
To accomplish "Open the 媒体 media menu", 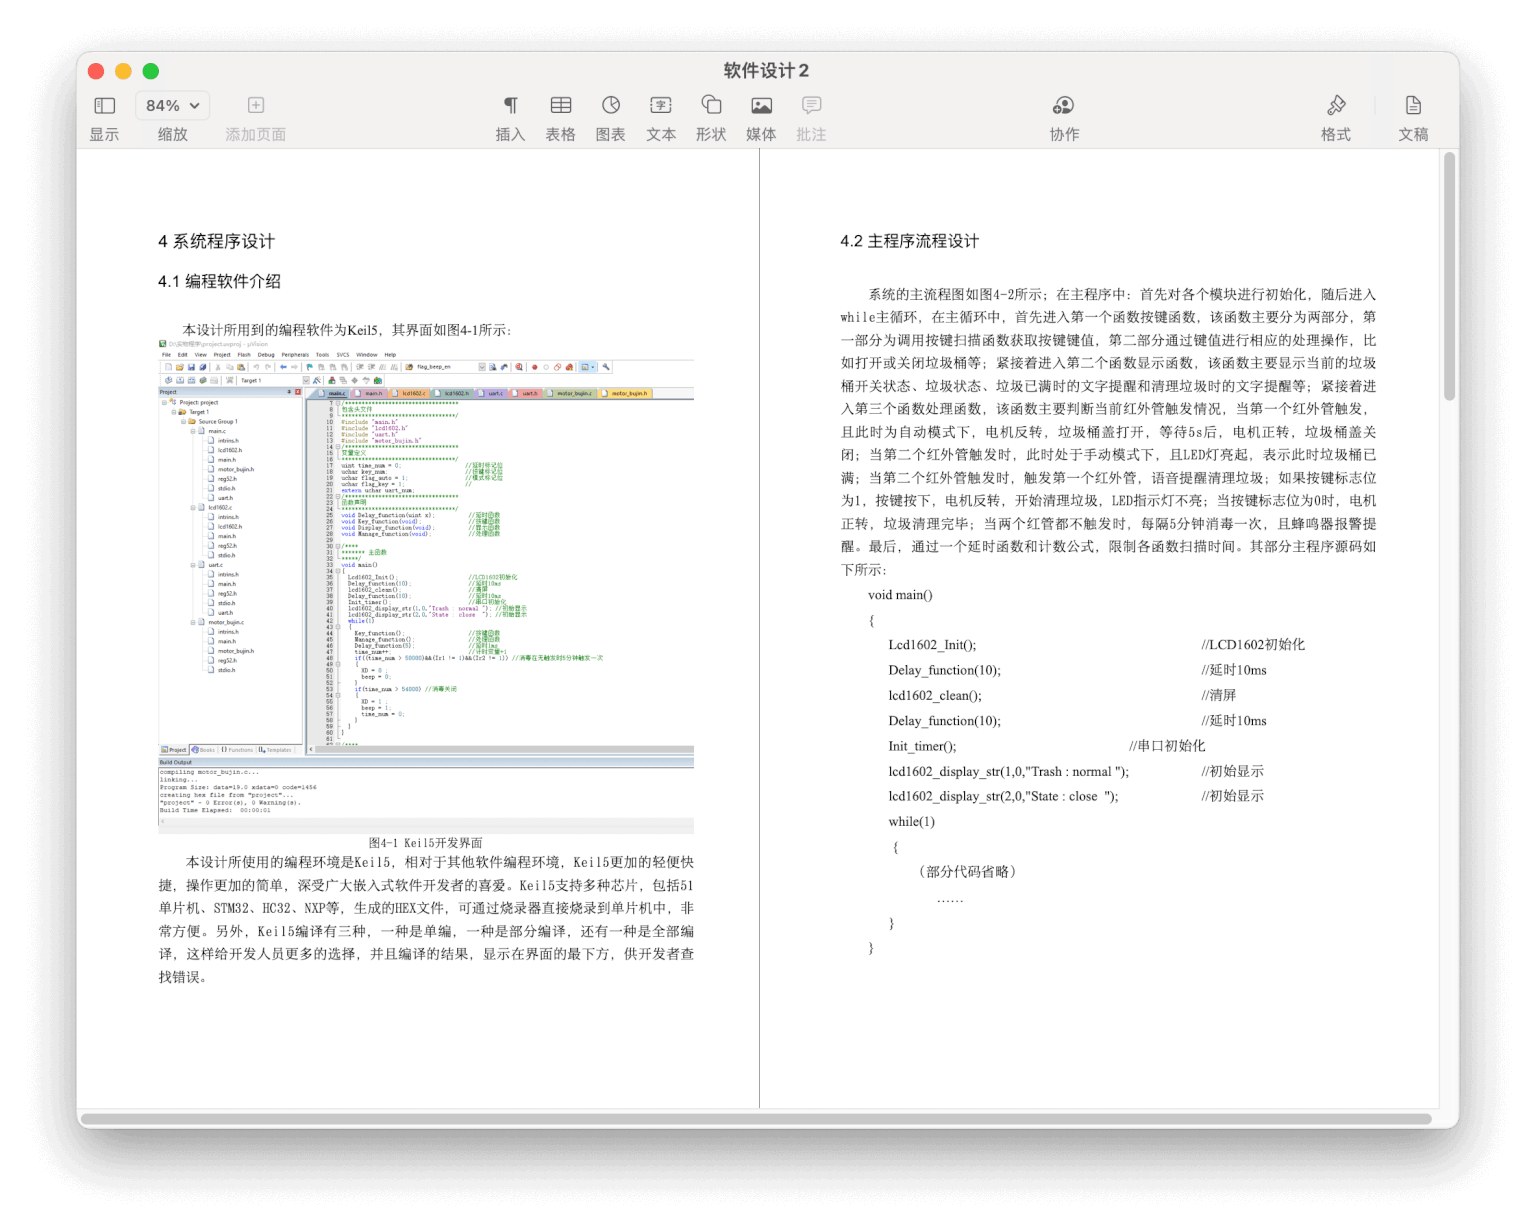I will (x=761, y=105).
